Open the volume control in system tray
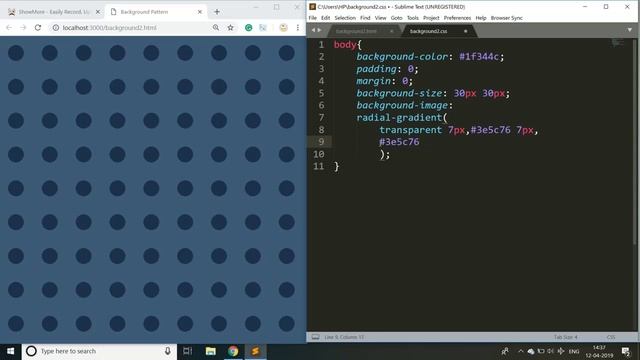640x360 pixels. coord(551,351)
